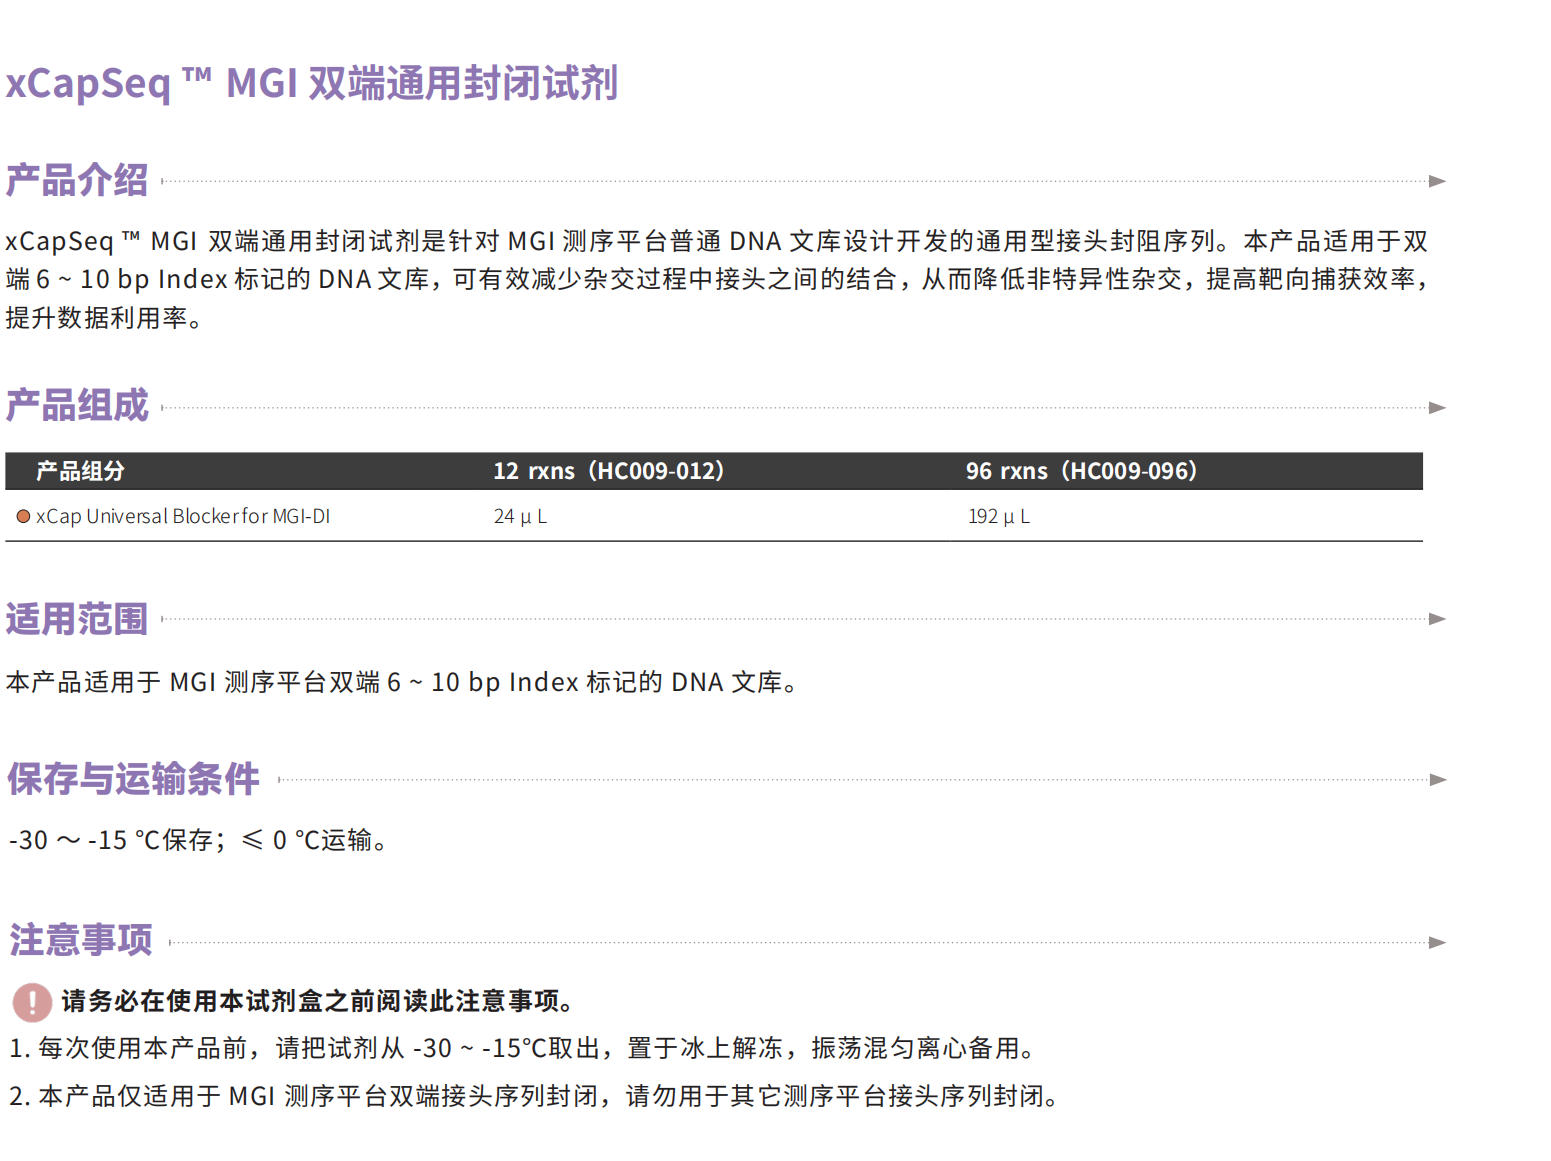The width and height of the screenshot is (1551, 1161).
Task: Click the xCap Universal Blocker for MGI-DI cell
Action: coord(183,516)
